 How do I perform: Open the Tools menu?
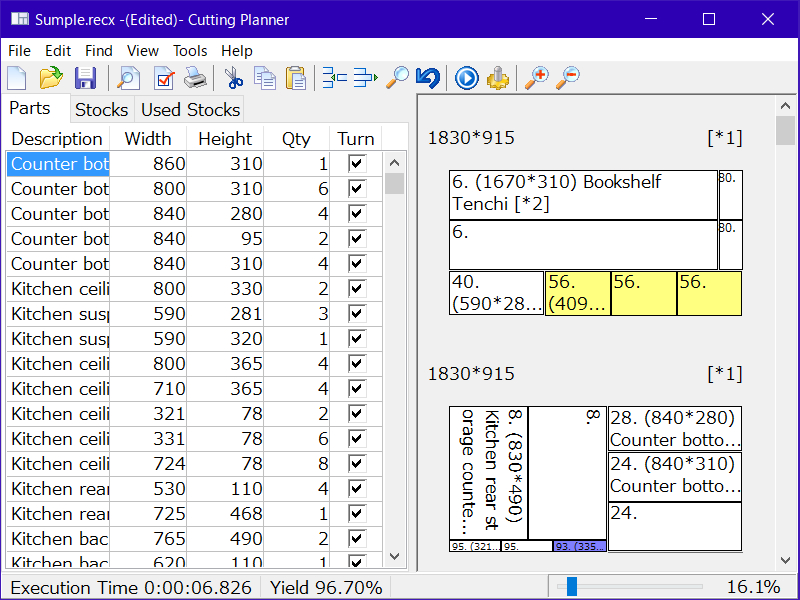pyautogui.click(x=190, y=50)
